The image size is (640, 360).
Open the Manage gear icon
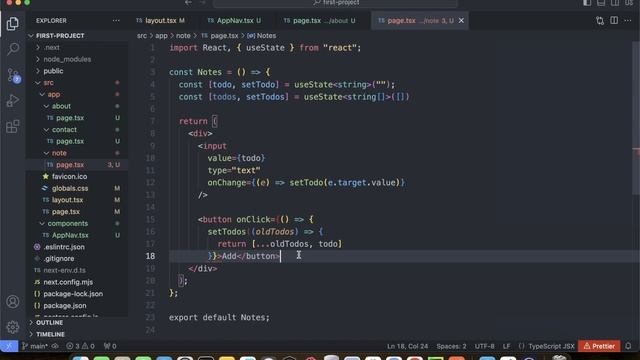pos(13,327)
